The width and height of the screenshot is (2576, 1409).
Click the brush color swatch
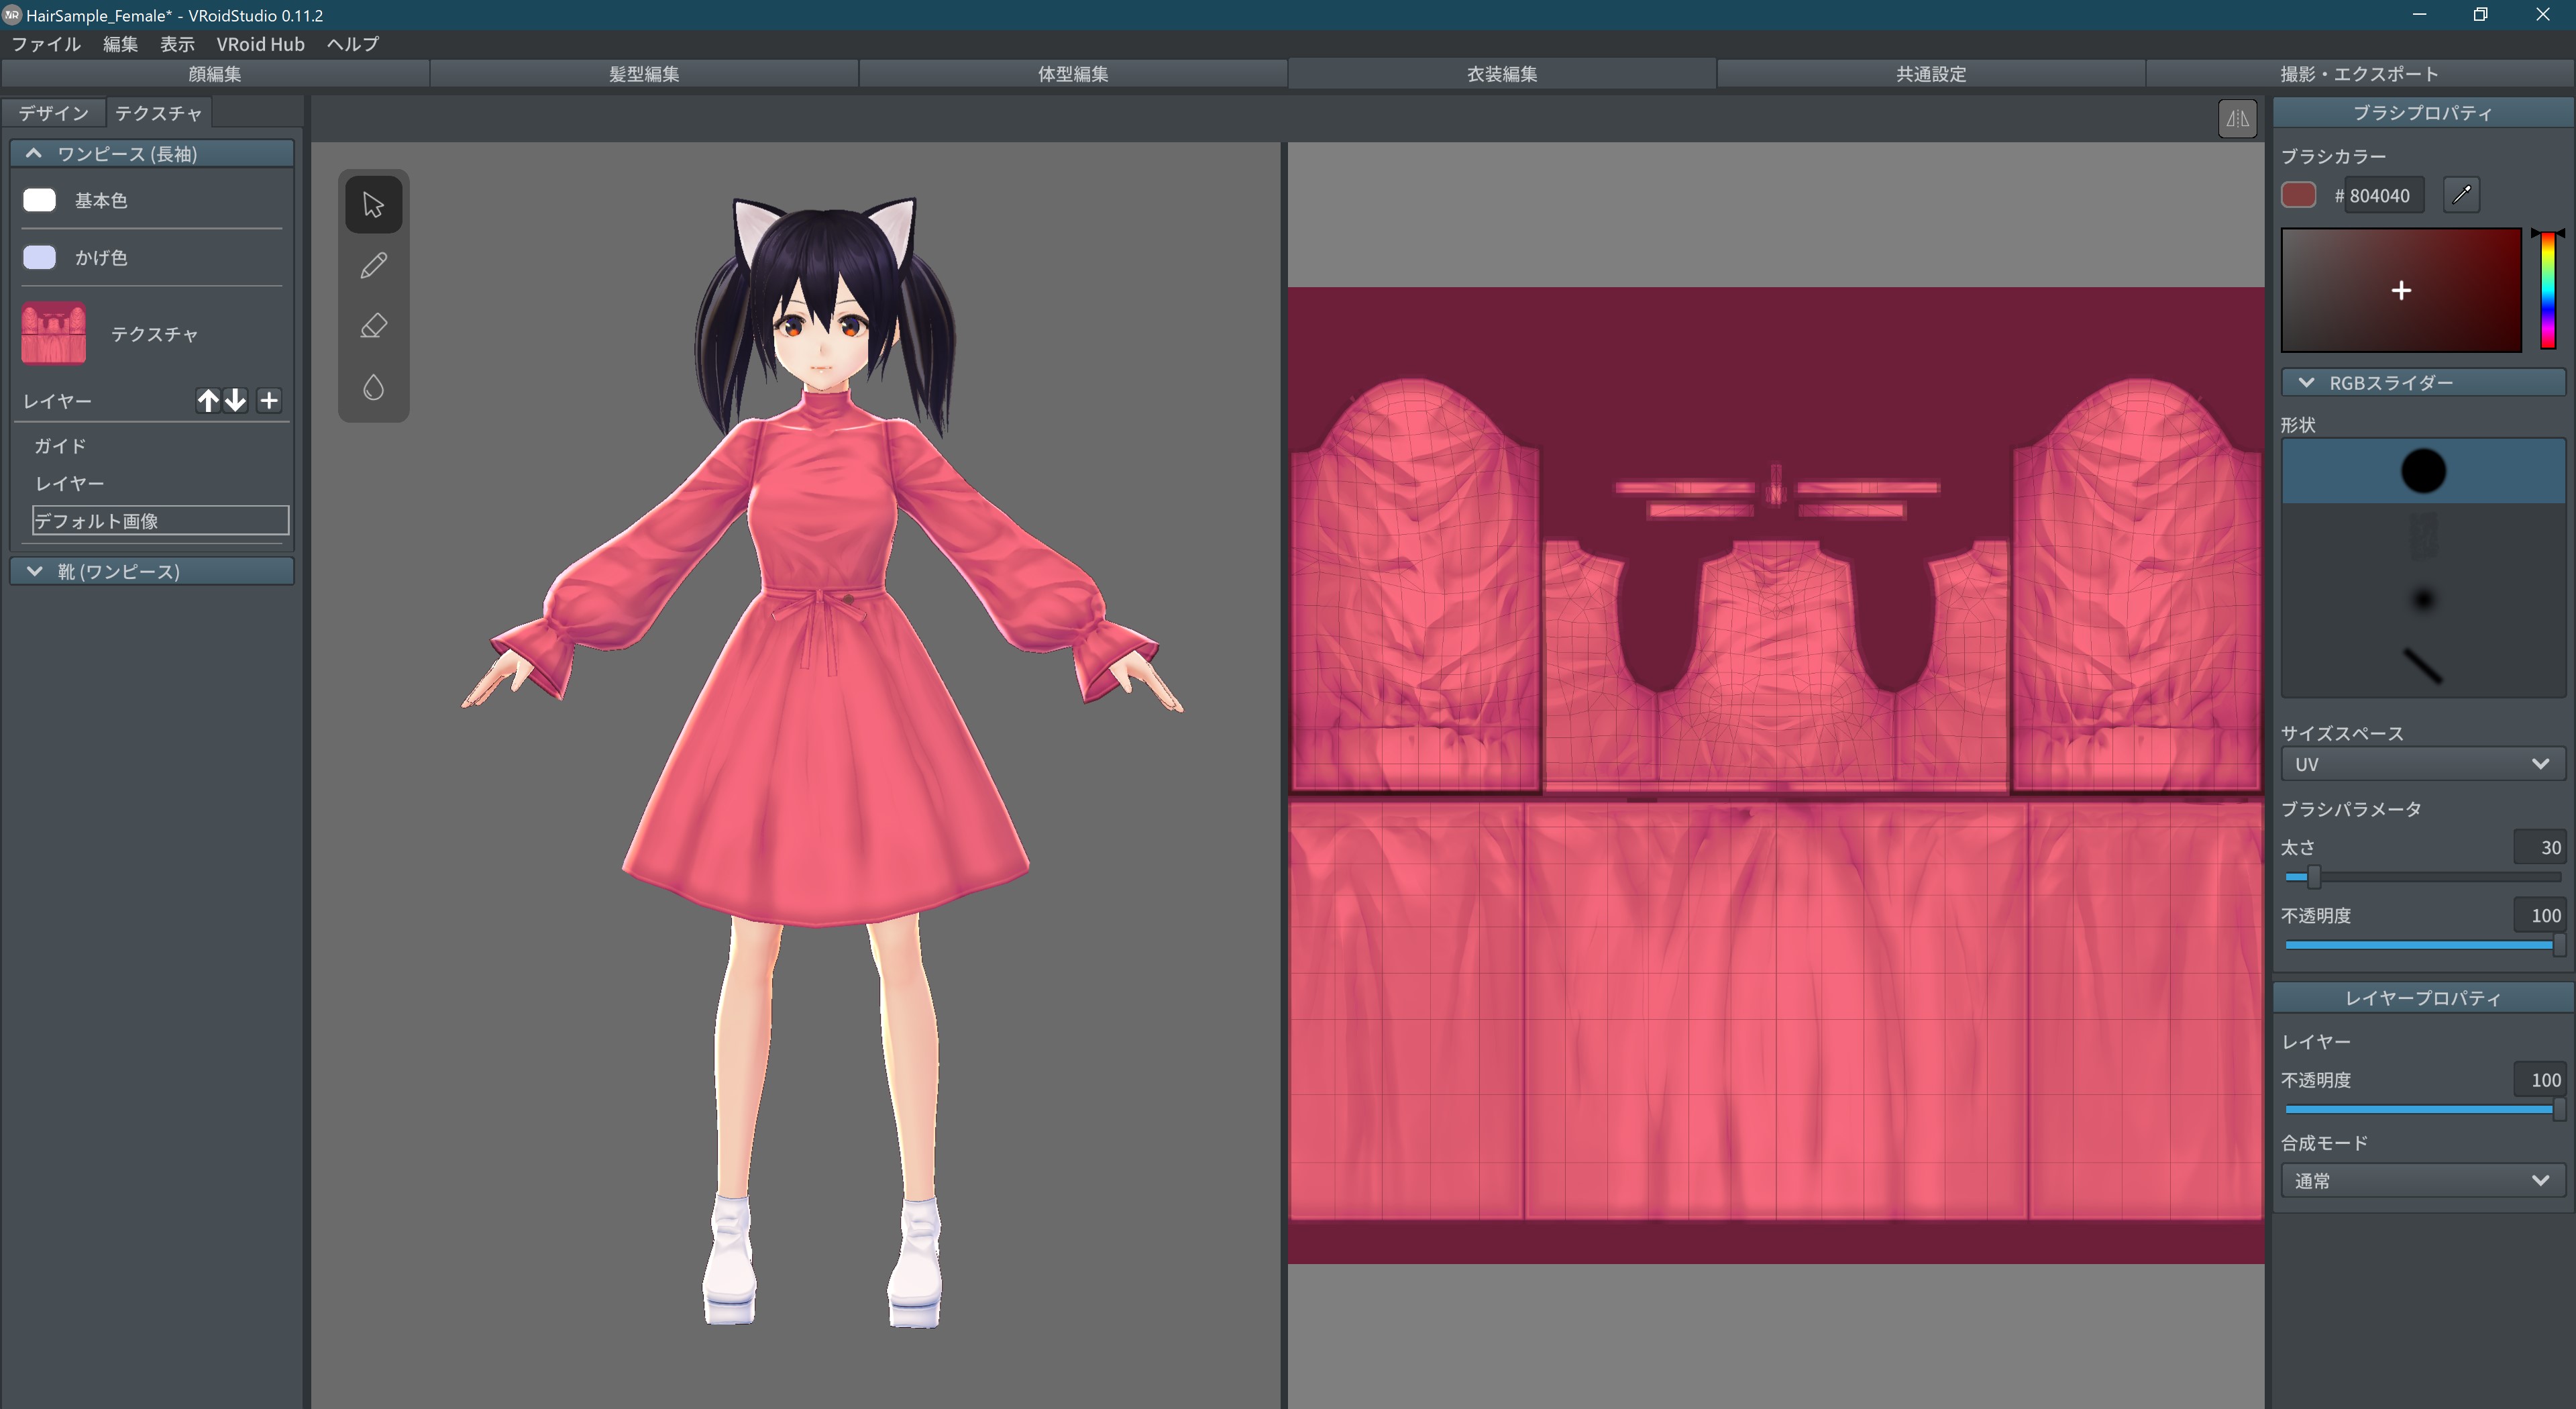[2298, 195]
